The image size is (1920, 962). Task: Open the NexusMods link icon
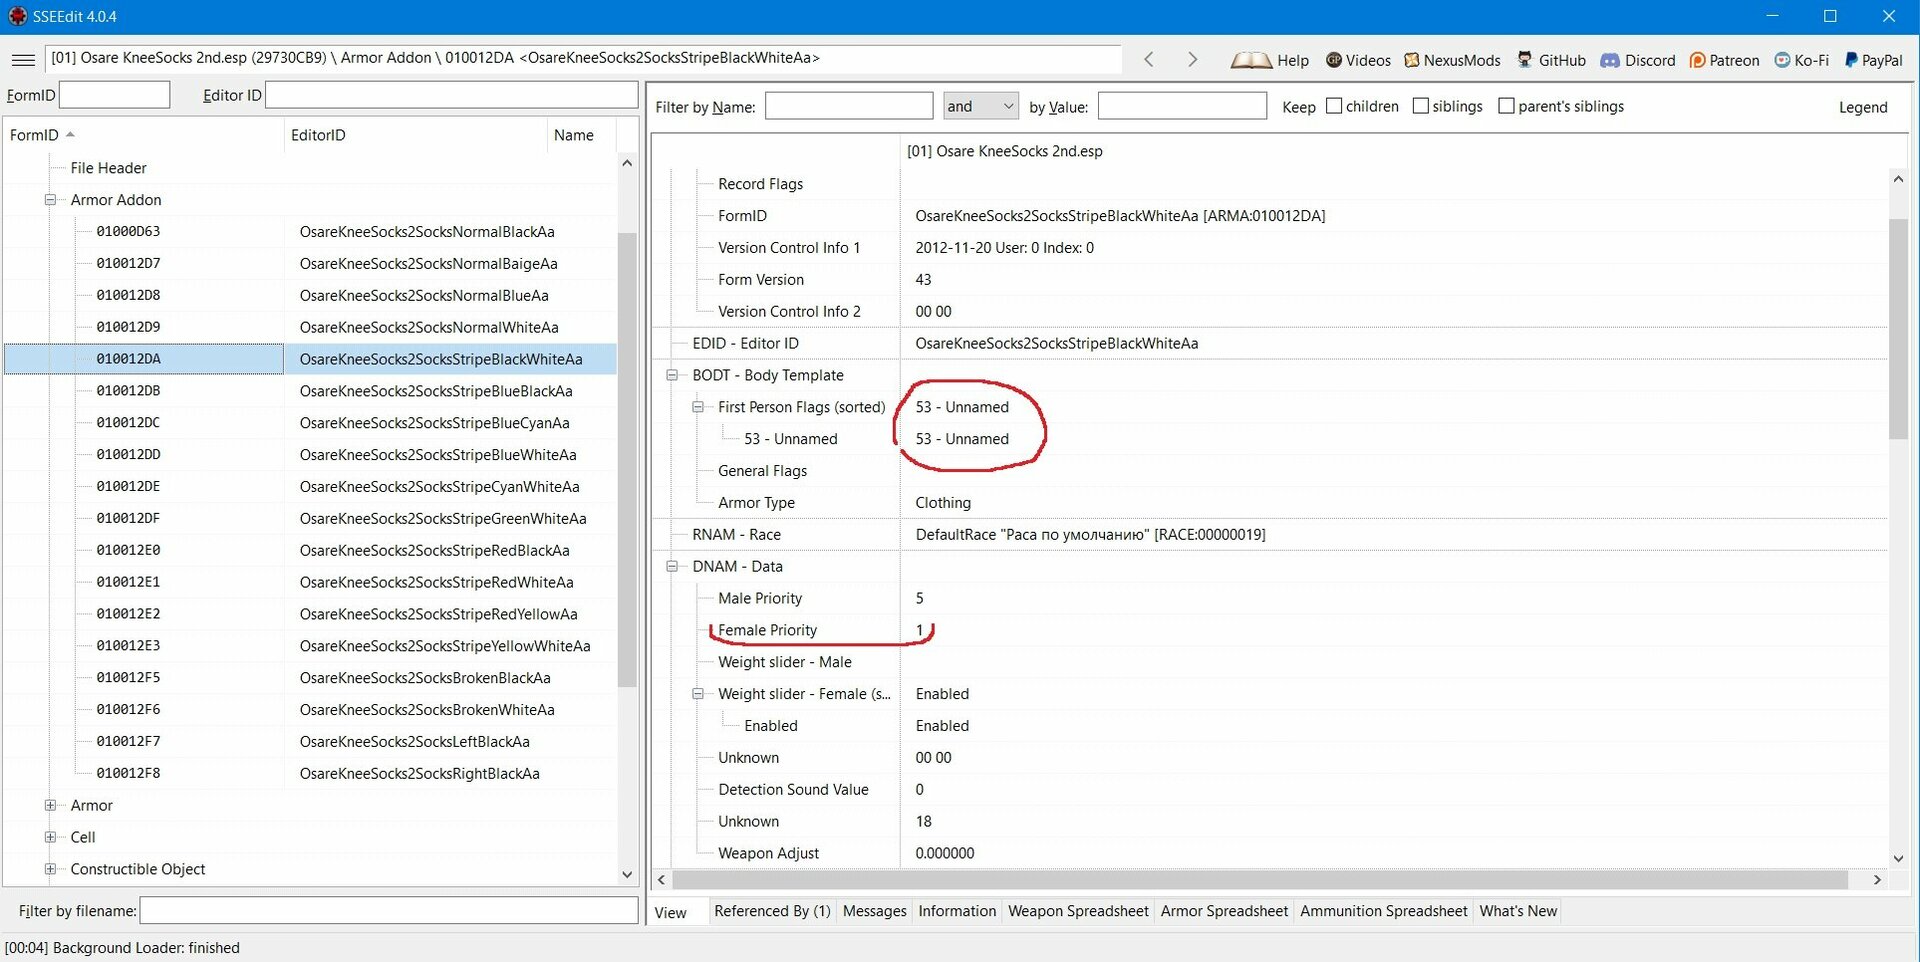pyautogui.click(x=1412, y=60)
